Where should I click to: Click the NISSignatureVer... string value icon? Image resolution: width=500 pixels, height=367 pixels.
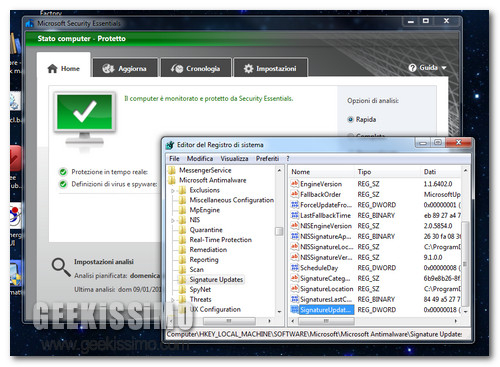(x=295, y=257)
